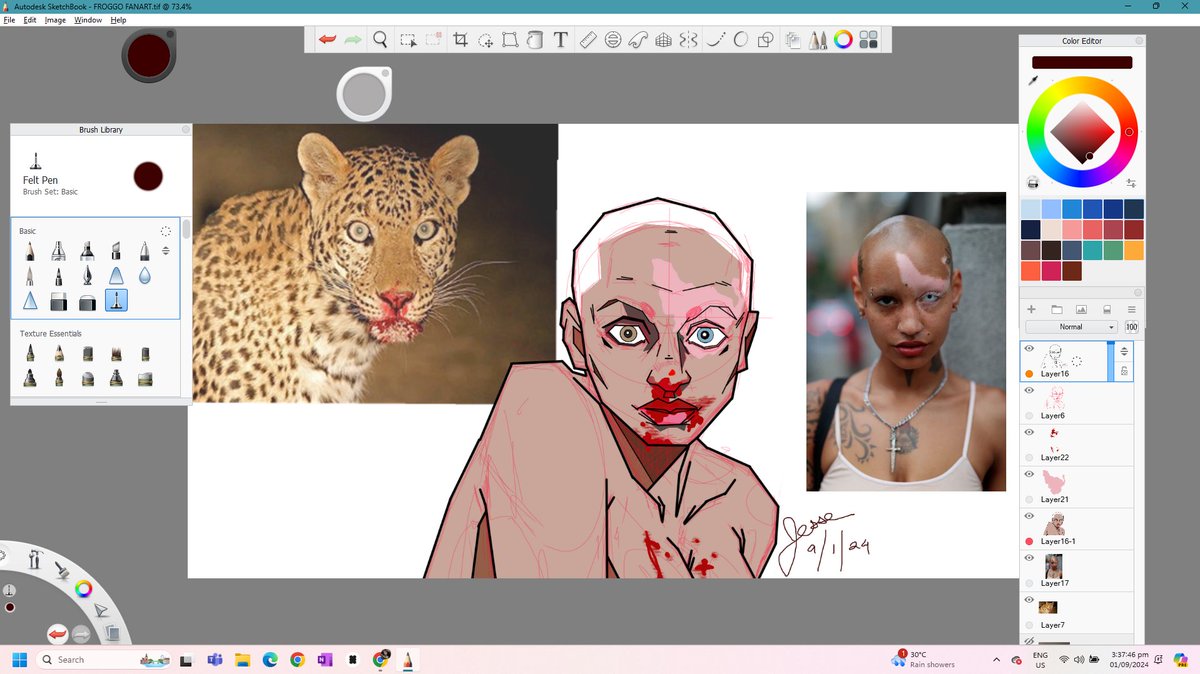This screenshot has height=674, width=1200.
Task: Open the Image menu
Action: (55, 20)
